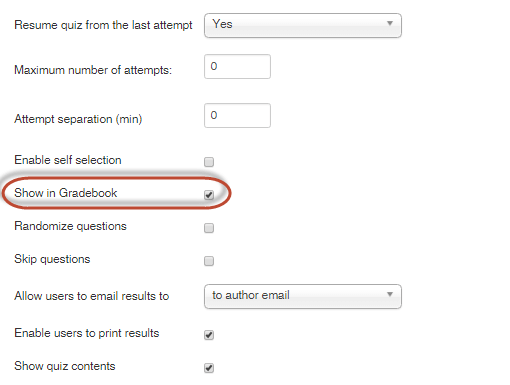Click the Maximum number of attempts field
Screen dimensions: 510x385
pyautogui.click(x=237, y=66)
